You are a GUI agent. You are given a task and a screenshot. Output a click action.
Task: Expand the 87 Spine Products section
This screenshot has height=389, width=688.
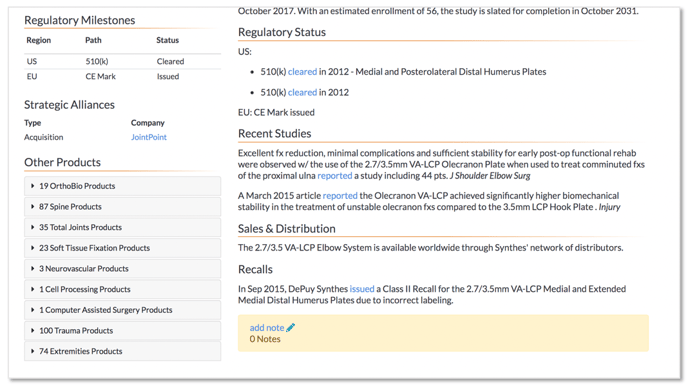point(122,207)
